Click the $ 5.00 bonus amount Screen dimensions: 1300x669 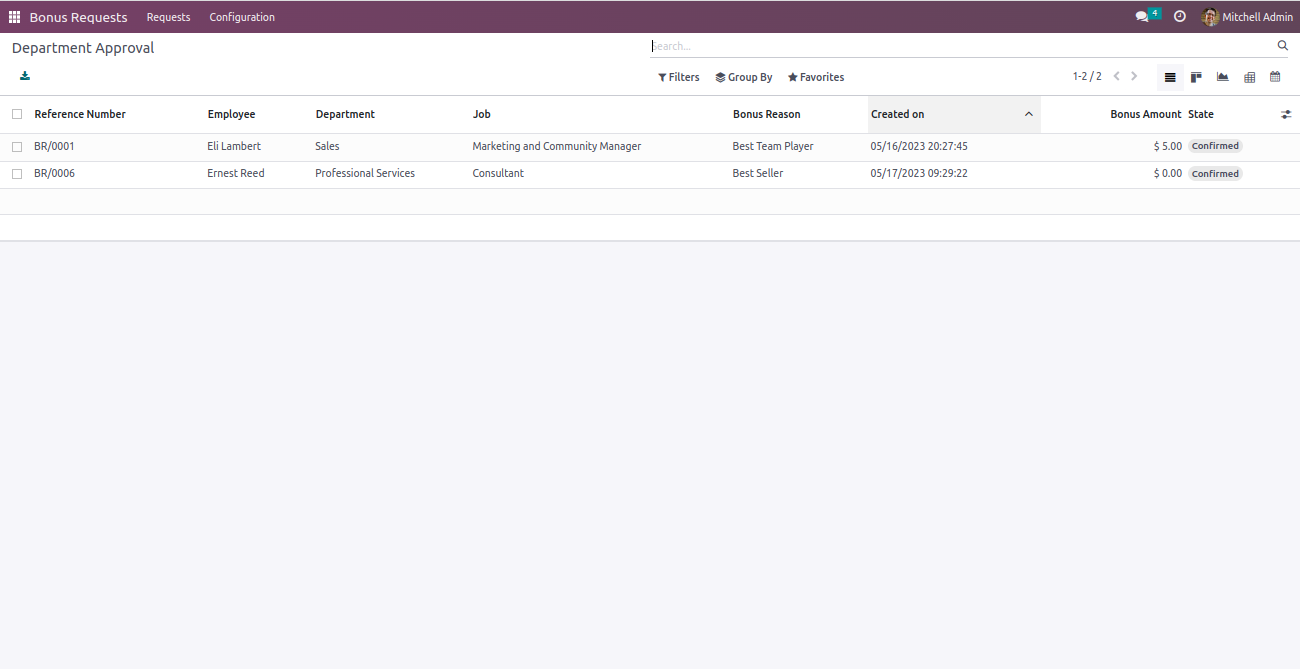[x=1167, y=146]
